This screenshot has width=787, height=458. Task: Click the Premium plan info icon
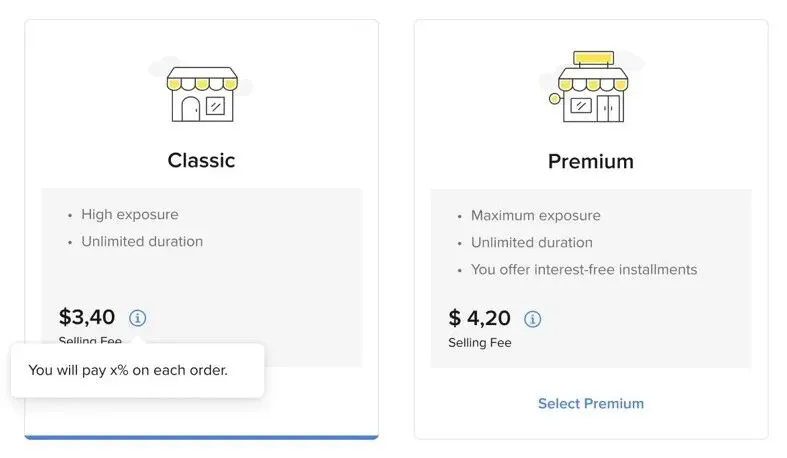pyautogui.click(x=533, y=319)
